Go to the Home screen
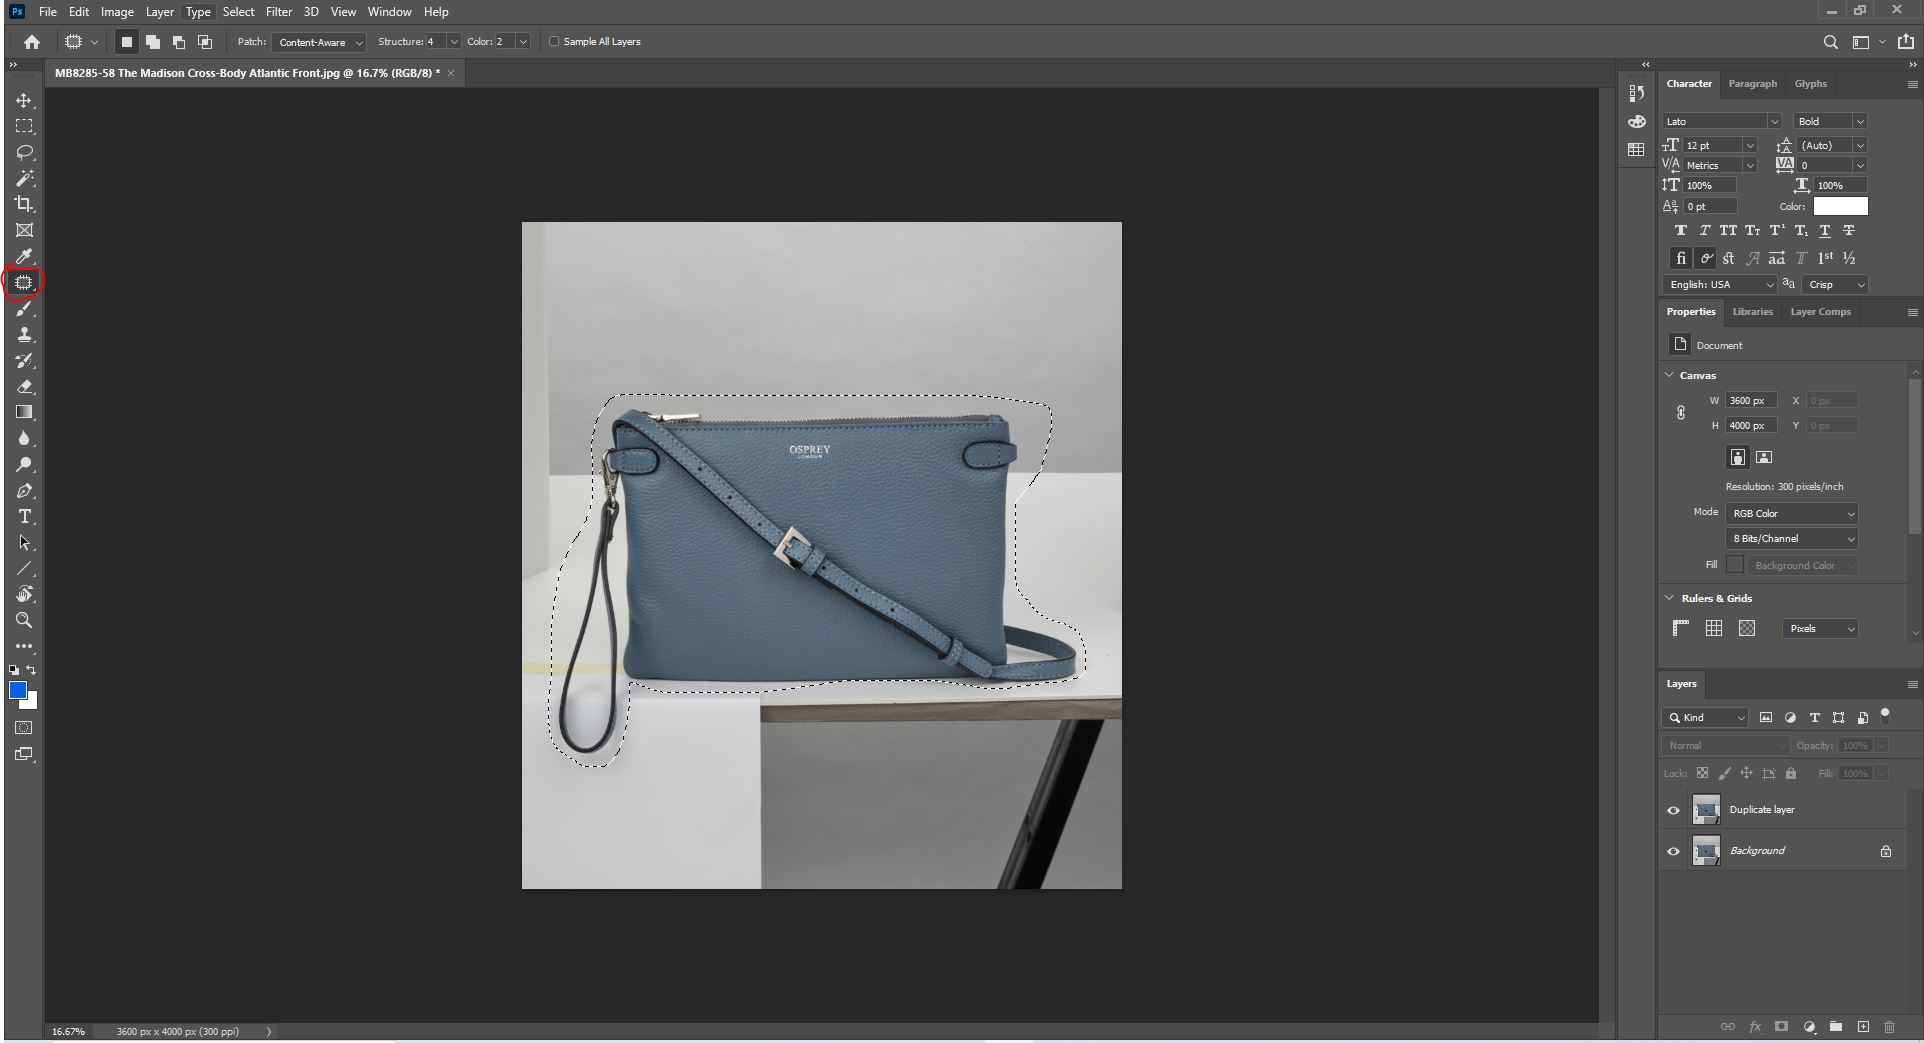The height and width of the screenshot is (1043, 1924). [32, 42]
